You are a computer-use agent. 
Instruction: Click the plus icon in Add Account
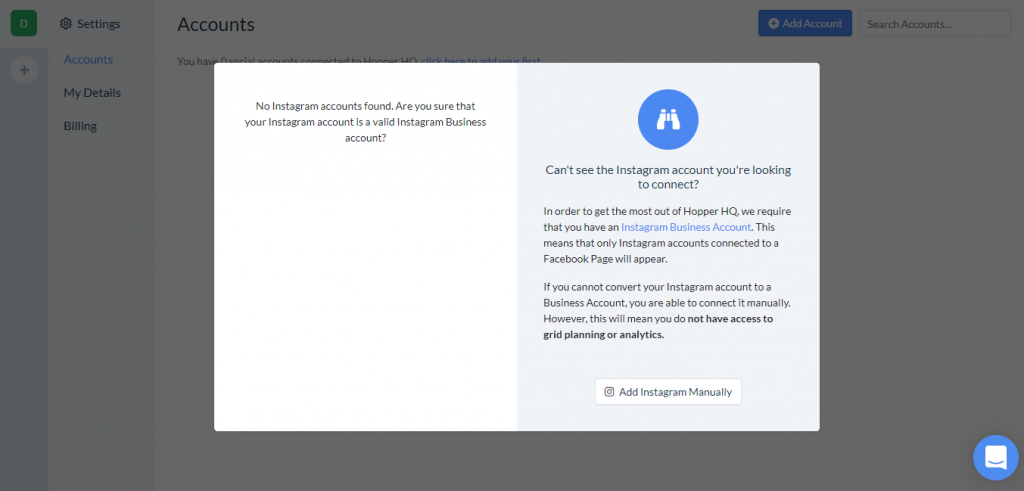pos(772,24)
